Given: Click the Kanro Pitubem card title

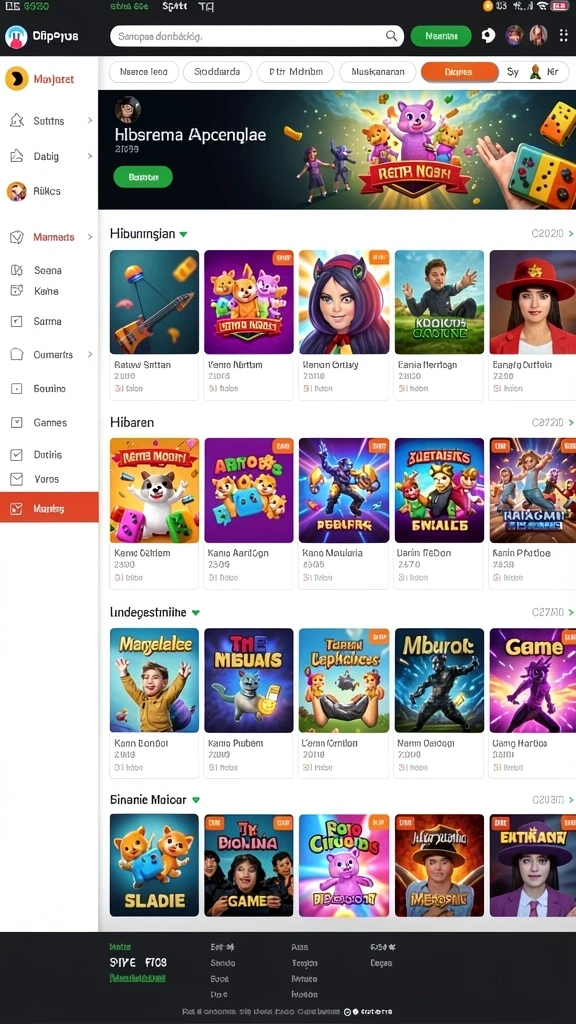Looking at the screenshot, I should click(x=235, y=743).
